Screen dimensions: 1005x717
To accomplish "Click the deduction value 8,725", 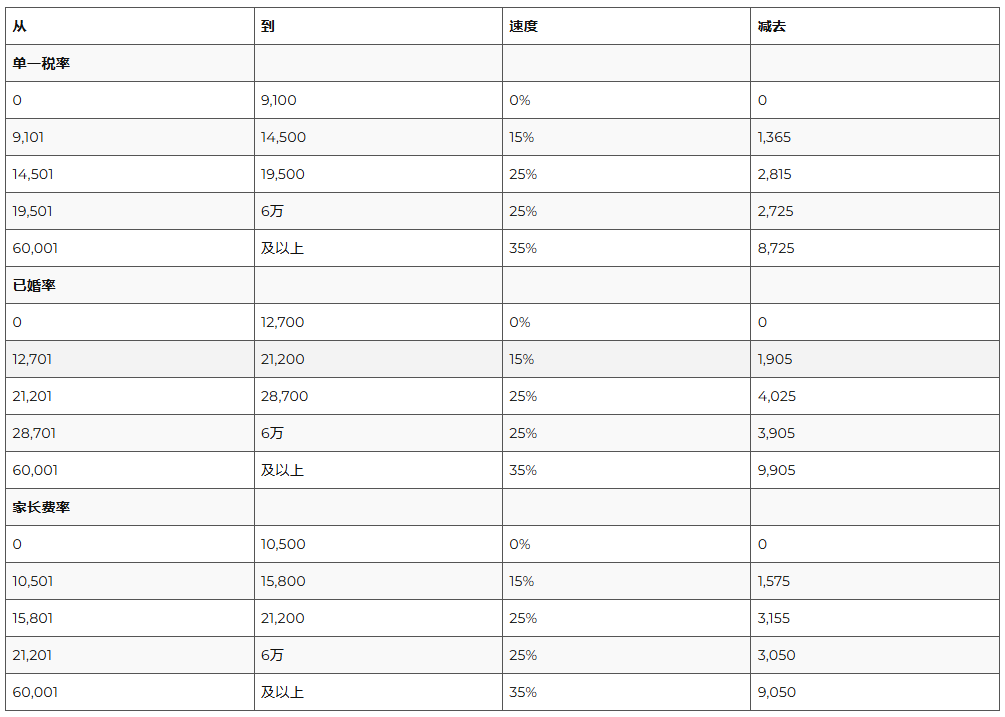I will pyautogui.click(x=776, y=248).
